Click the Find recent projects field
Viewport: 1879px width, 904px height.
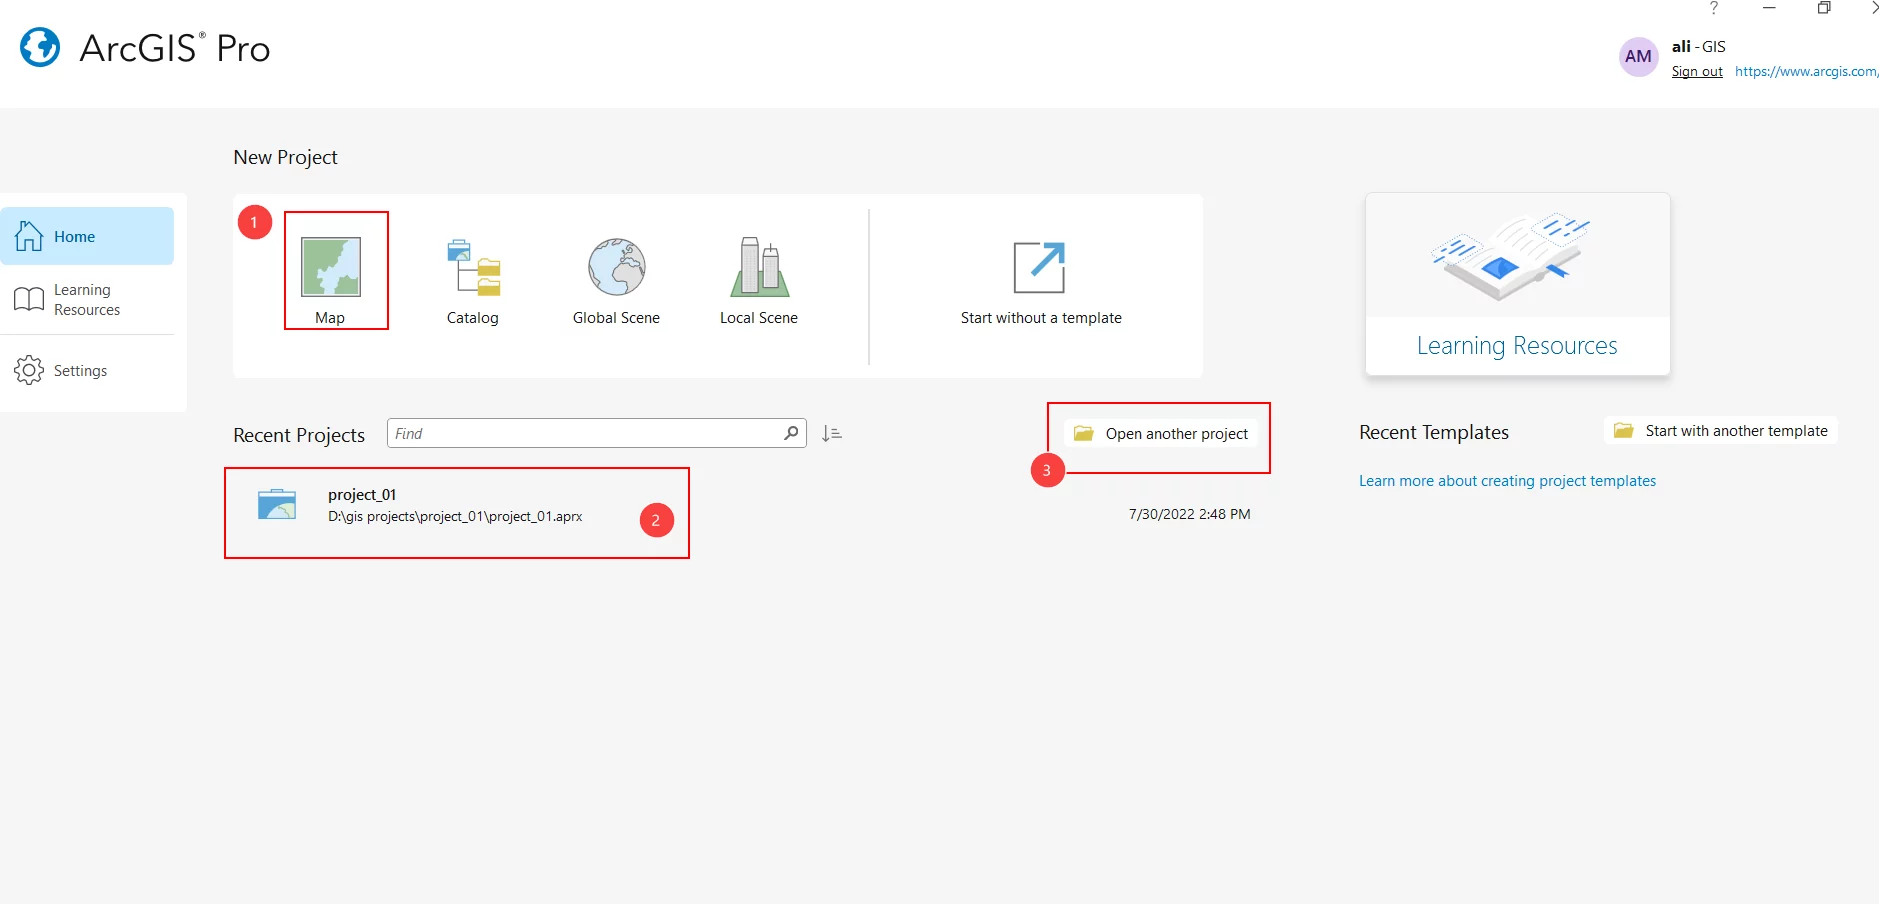pos(596,433)
